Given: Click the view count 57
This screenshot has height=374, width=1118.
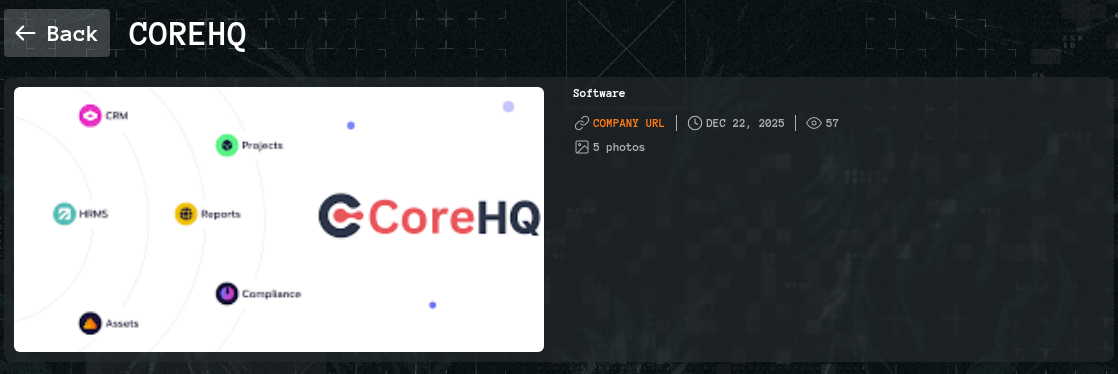Looking at the screenshot, I should (832, 123).
